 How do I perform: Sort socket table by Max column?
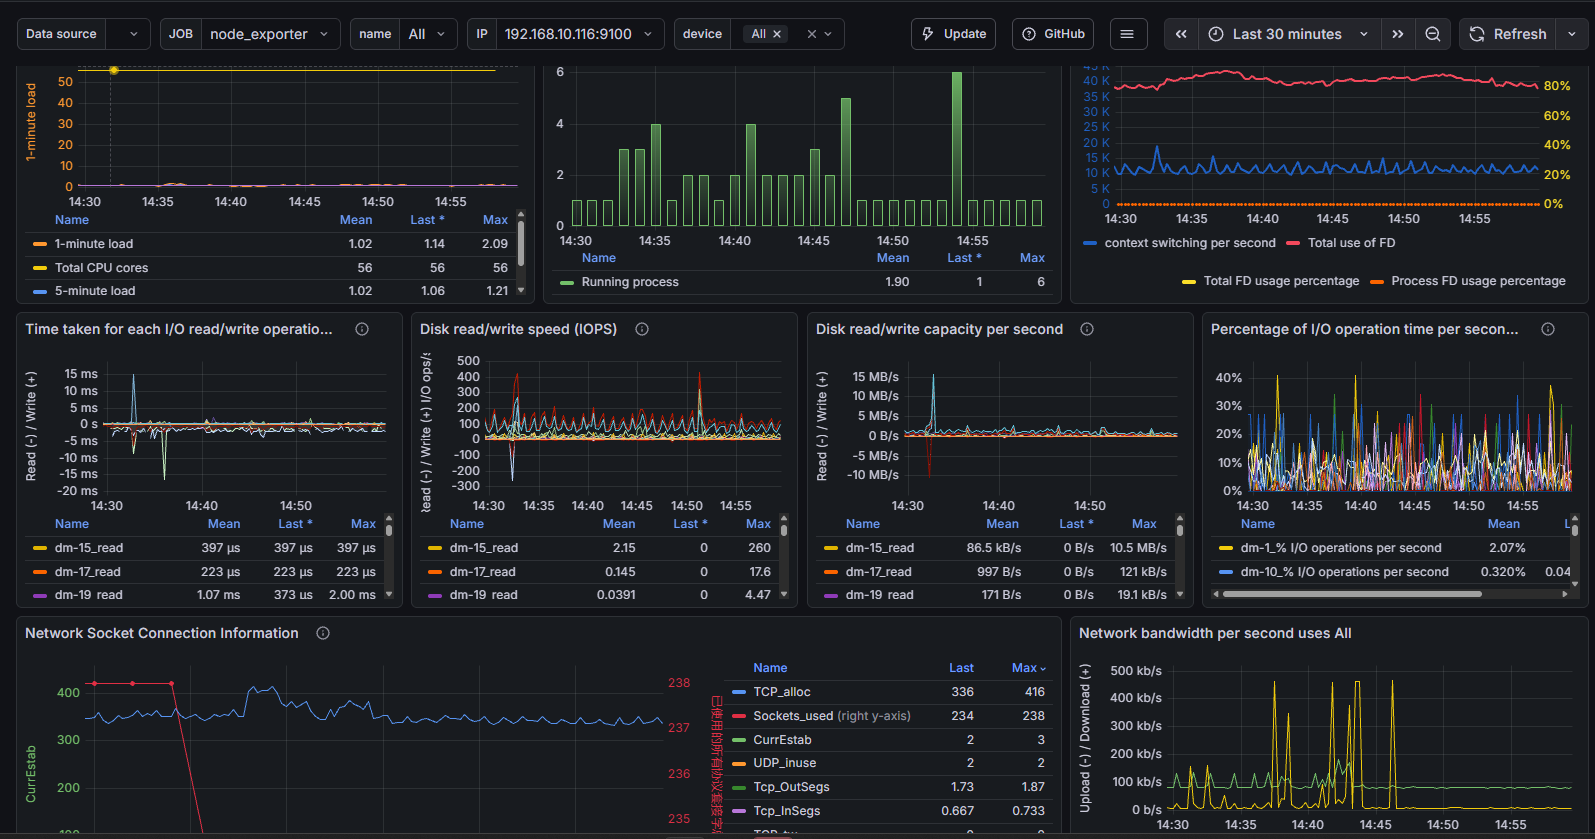[x=1028, y=668]
